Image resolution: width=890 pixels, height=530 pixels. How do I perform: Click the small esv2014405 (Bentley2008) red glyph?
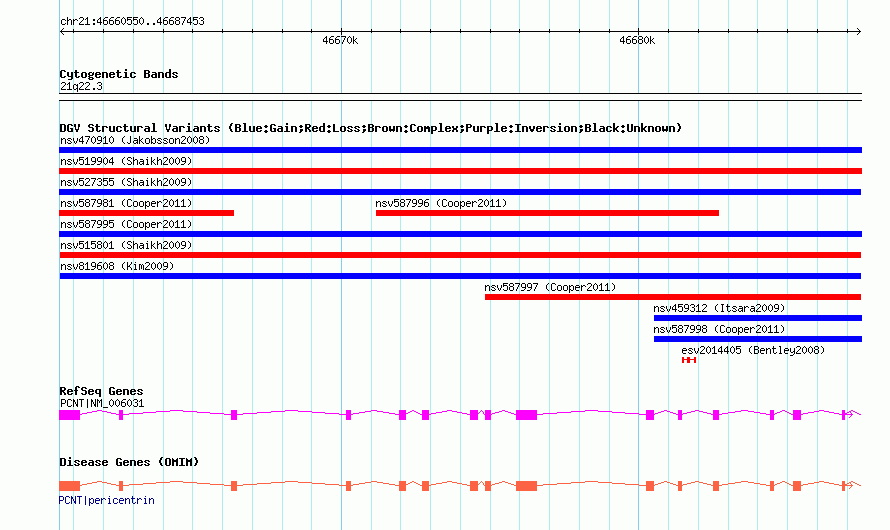click(689, 360)
